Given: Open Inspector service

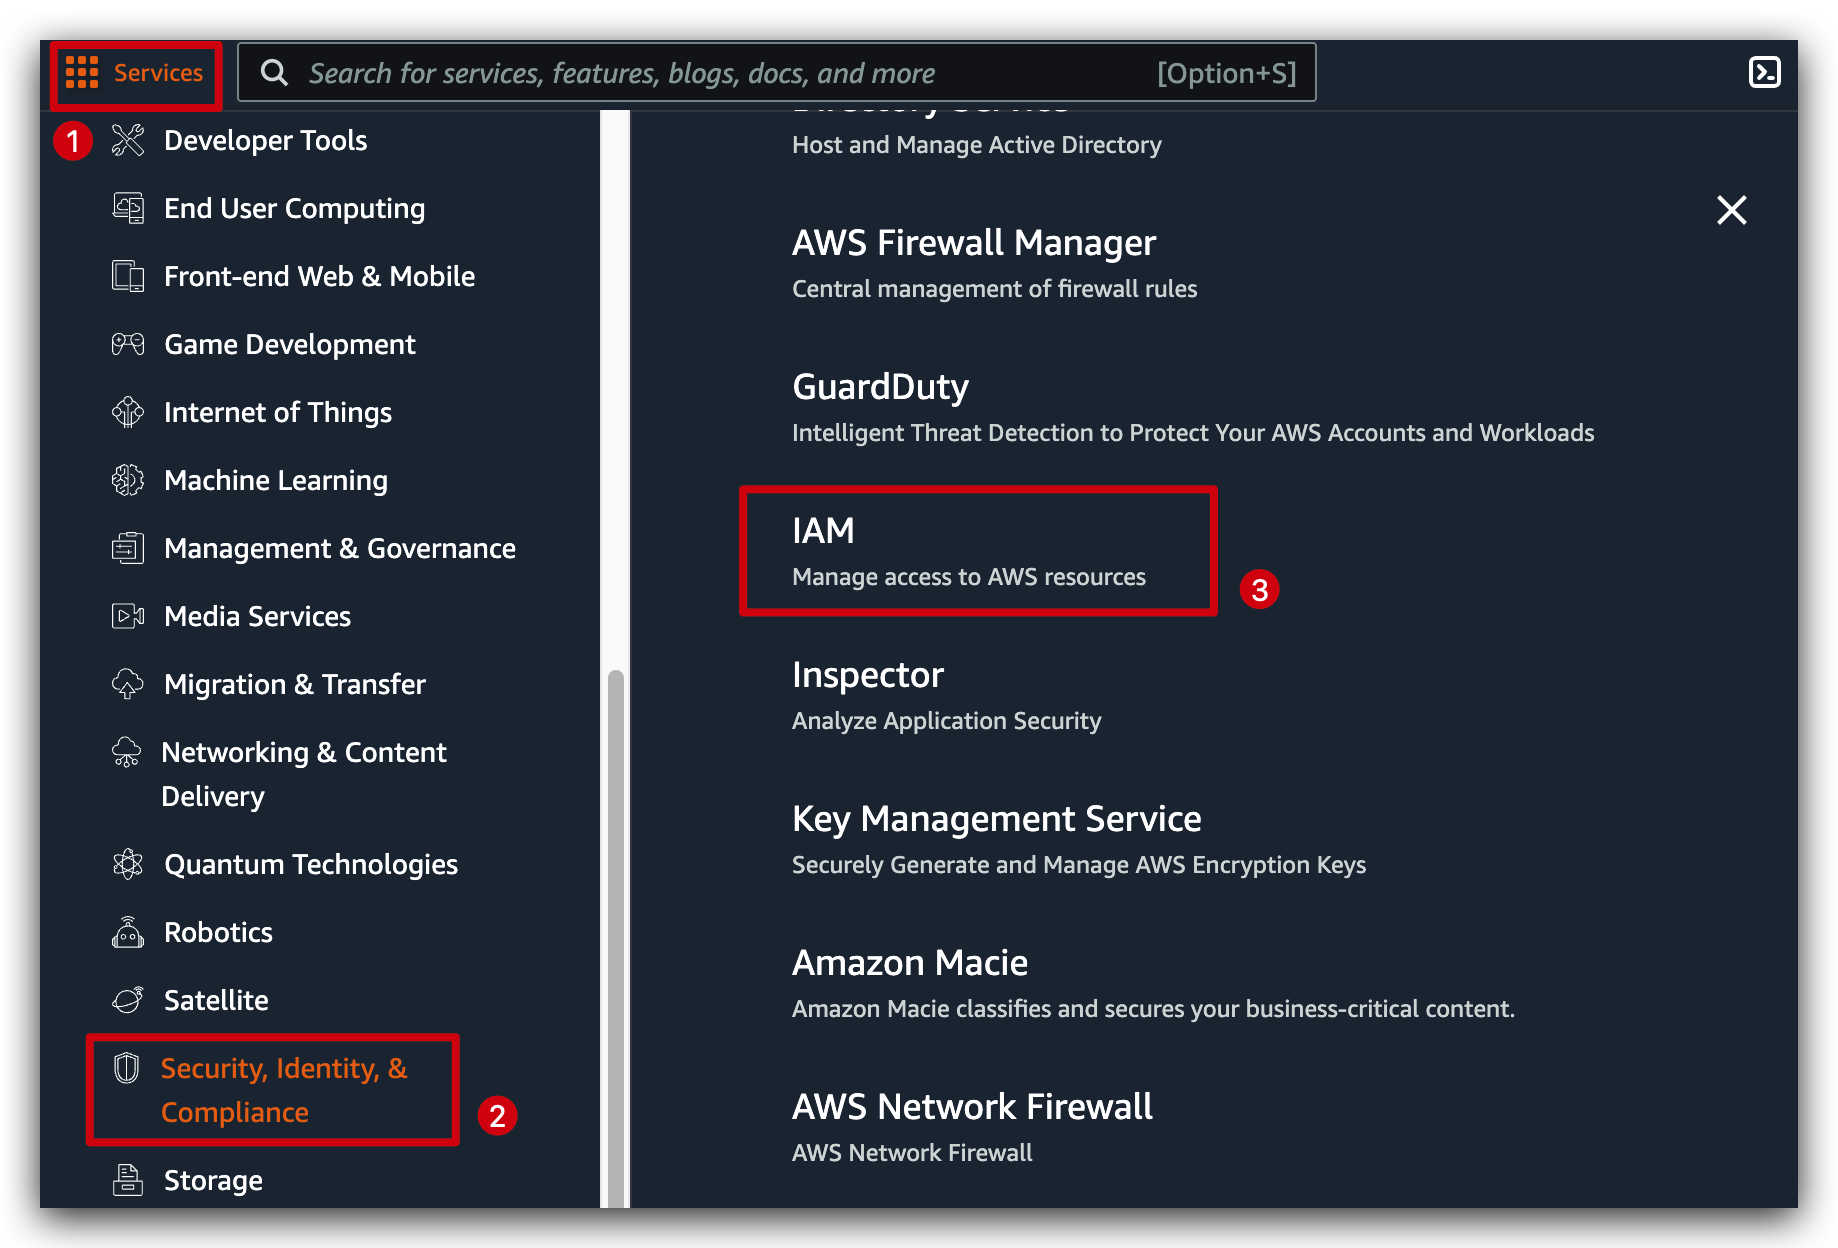Looking at the screenshot, I should [x=868, y=674].
